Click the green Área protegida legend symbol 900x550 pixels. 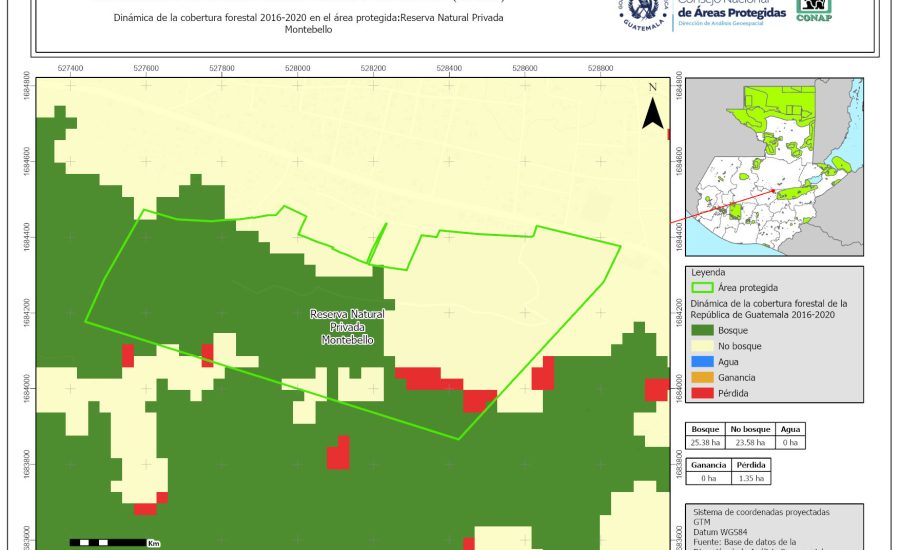pos(703,287)
